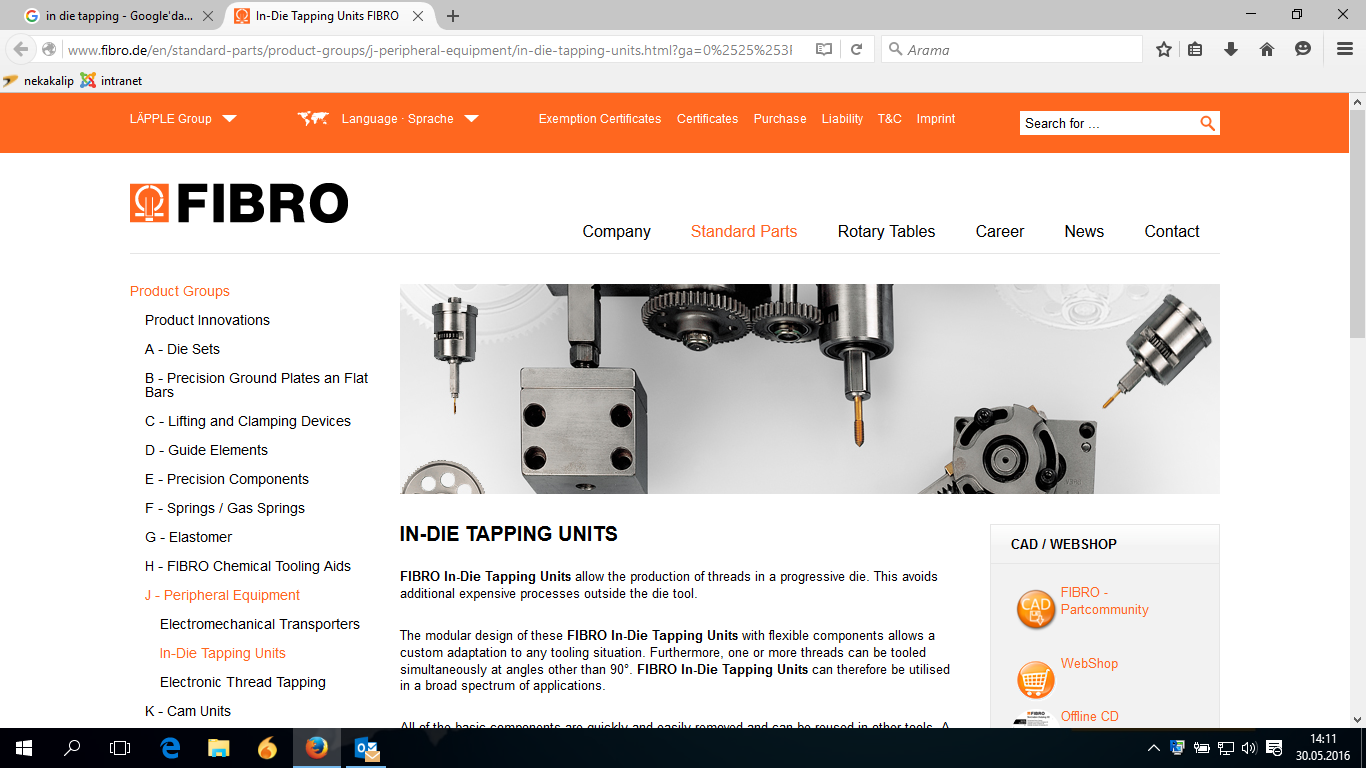Click the FIBRO - Partcommunity link

coord(1104,601)
